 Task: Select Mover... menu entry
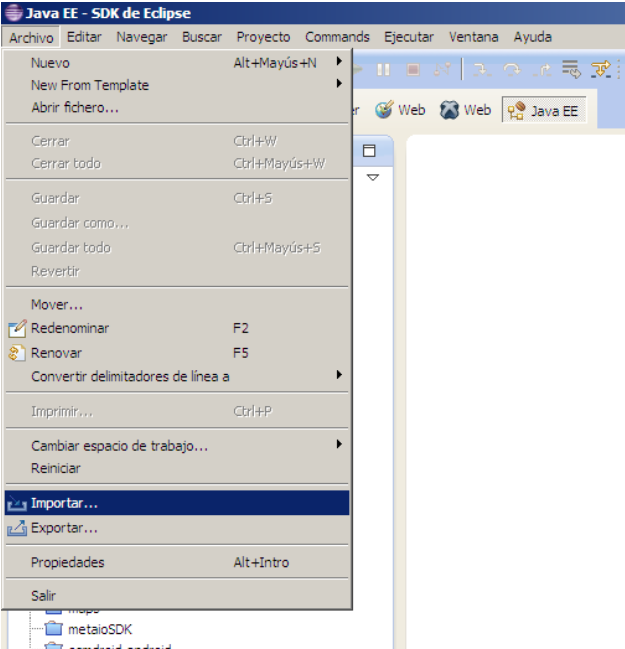tap(177, 305)
